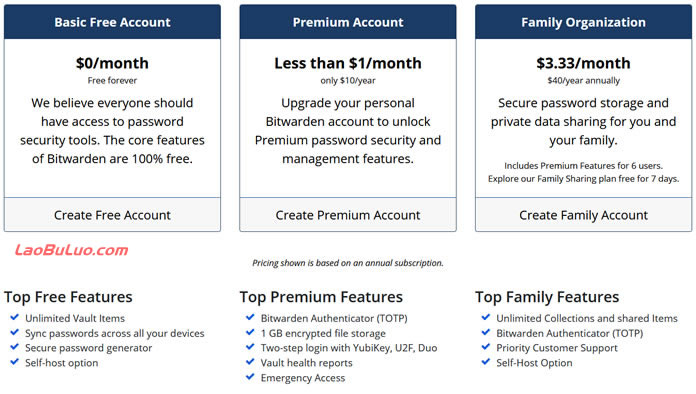
Task: Click the Top Family Features heading
Action: tap(547, 297)
